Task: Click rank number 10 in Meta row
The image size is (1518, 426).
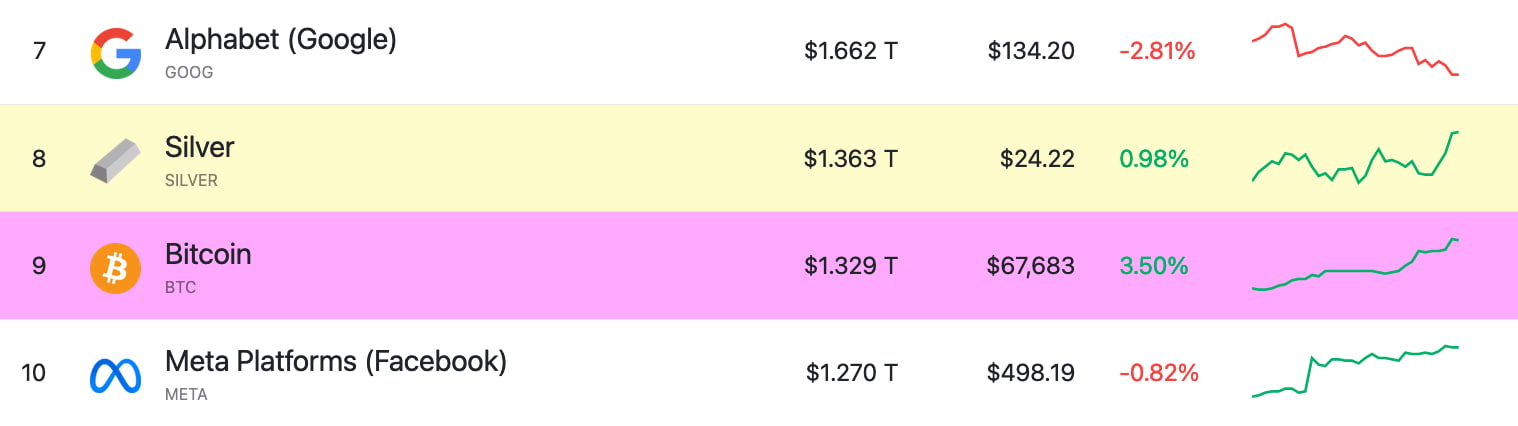Action: click(x=33, y=374)
